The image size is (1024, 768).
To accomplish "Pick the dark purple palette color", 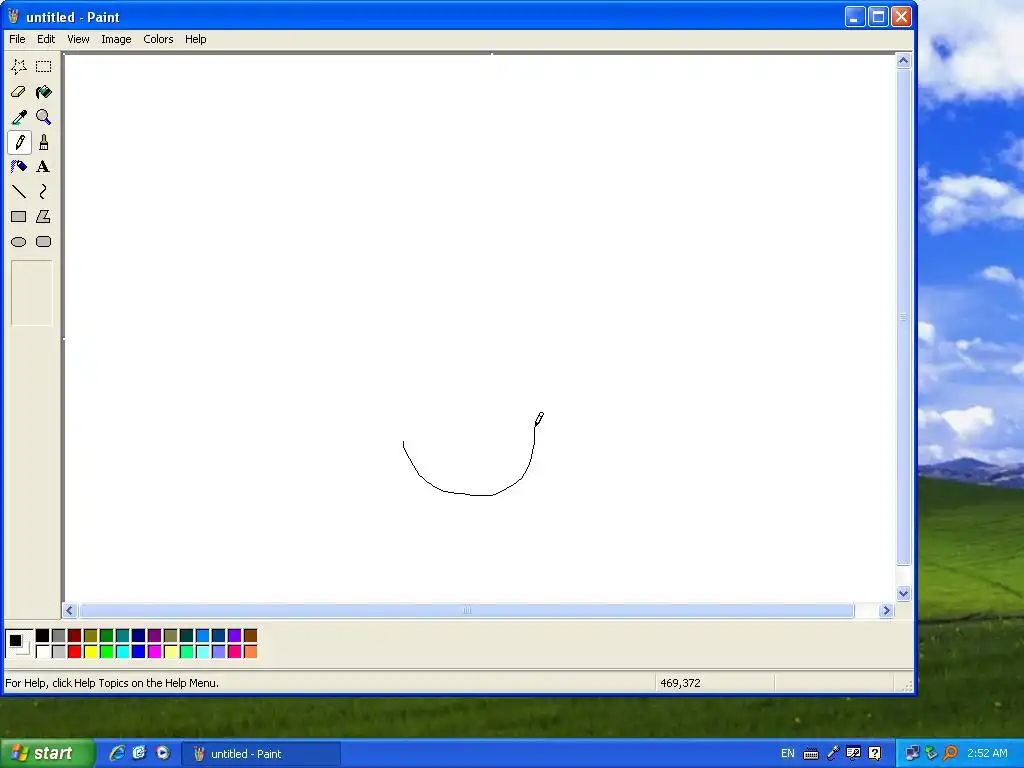I will pyautogui.click(x=155, y=635).
